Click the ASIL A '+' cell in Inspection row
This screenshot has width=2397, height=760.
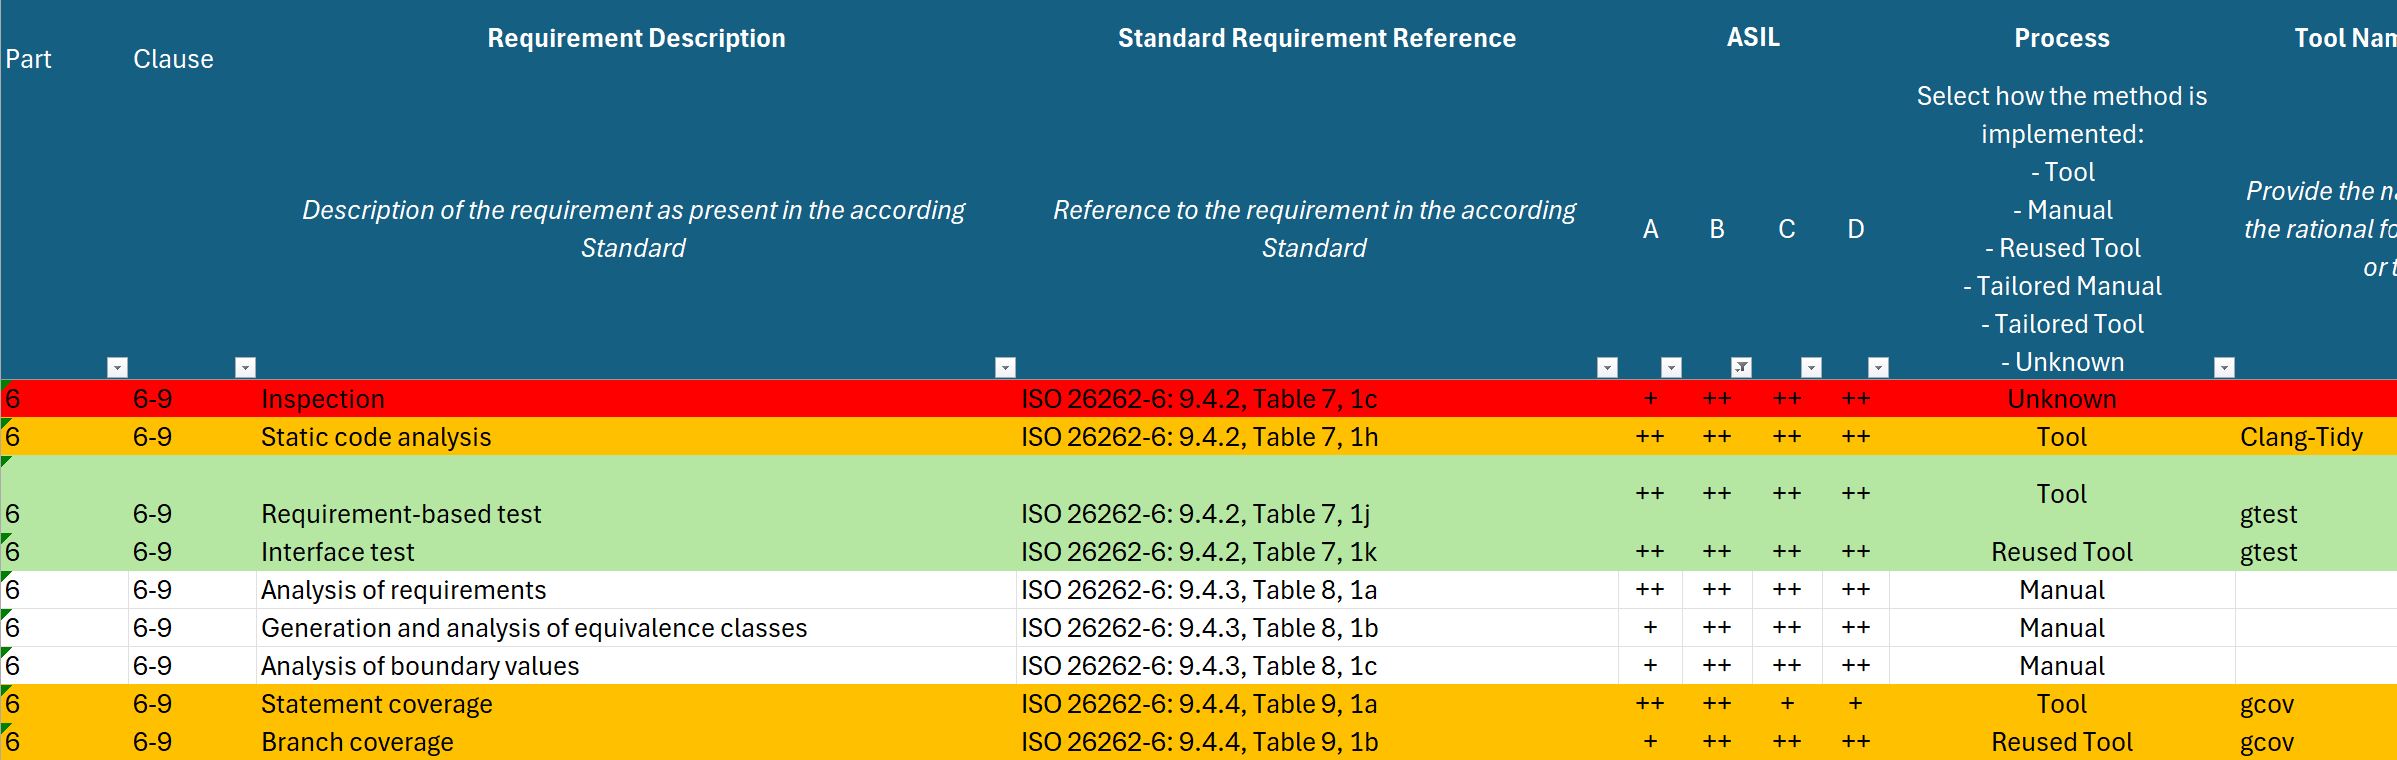[1651, 399]
